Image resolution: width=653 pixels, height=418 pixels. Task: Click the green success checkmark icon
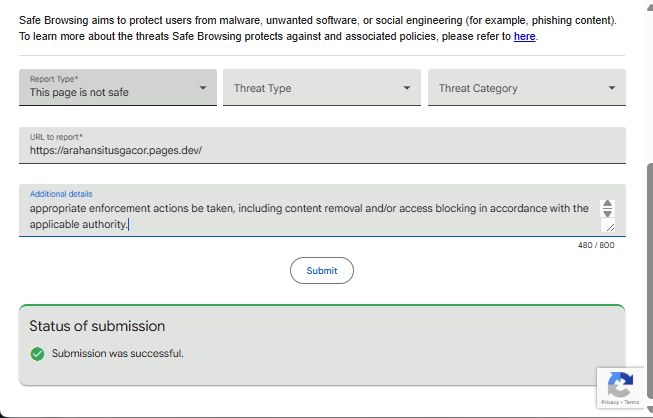pyautogui.click(x=37, y=353)
